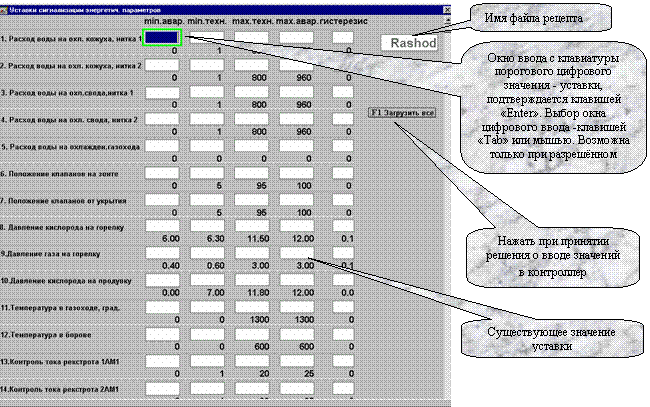Screen dimensions: 650x407
Task: Click label 11.Температура в газоходе, град.
Action: coord(61,308)
